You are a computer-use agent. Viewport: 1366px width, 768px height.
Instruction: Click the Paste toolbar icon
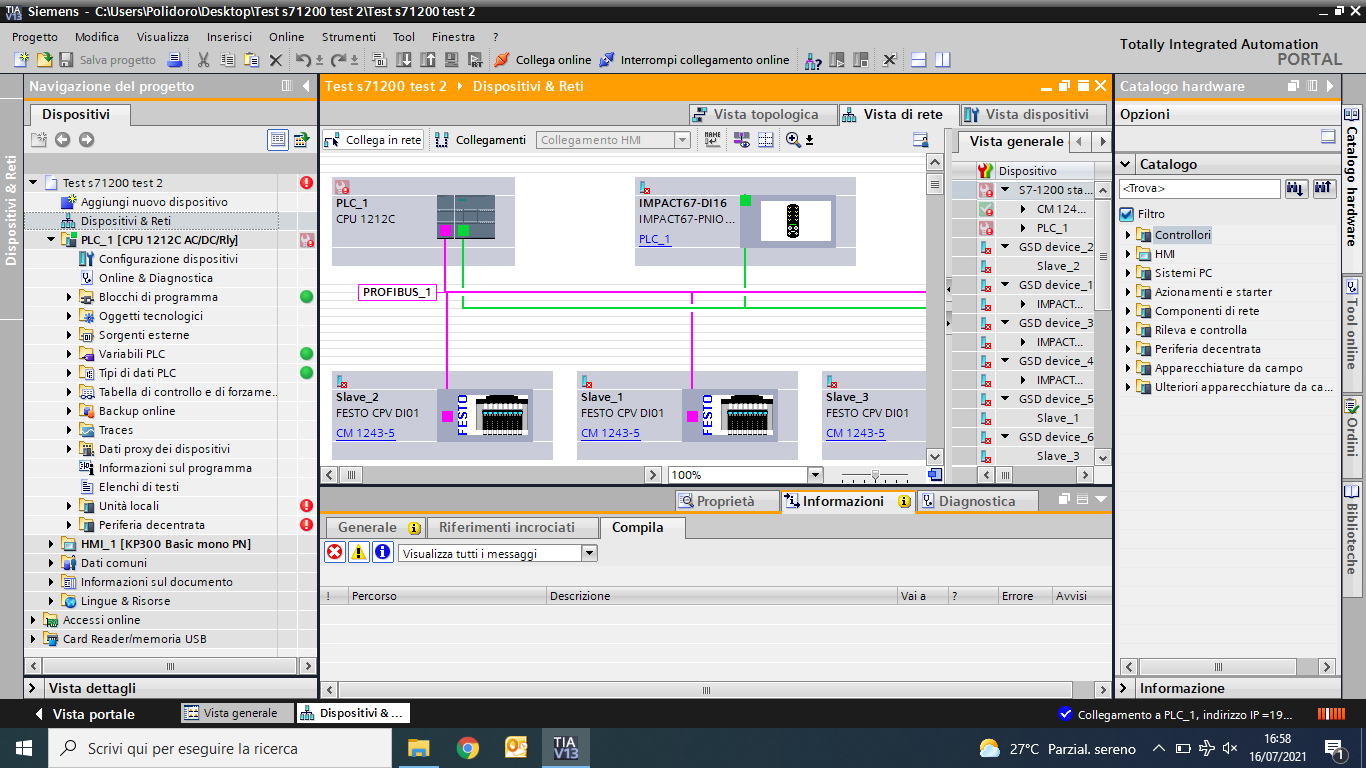251,60
